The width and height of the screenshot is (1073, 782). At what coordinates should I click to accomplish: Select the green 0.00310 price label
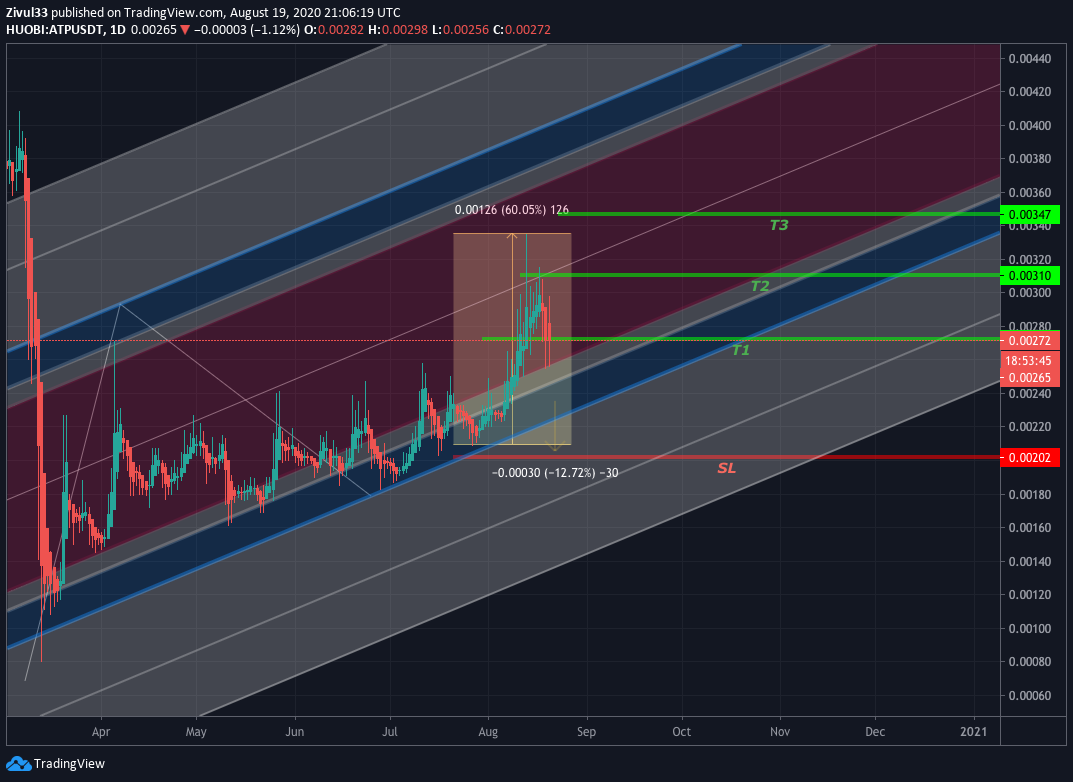pos(1030,276)
